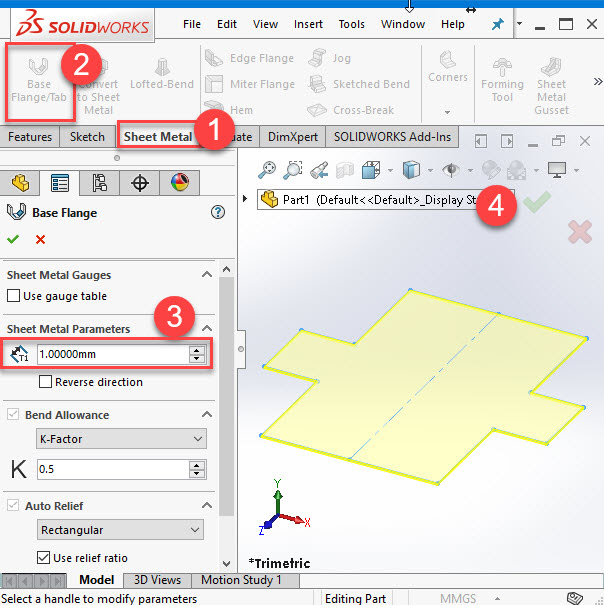Confirm feature using viewport green check

coord(537,202)
